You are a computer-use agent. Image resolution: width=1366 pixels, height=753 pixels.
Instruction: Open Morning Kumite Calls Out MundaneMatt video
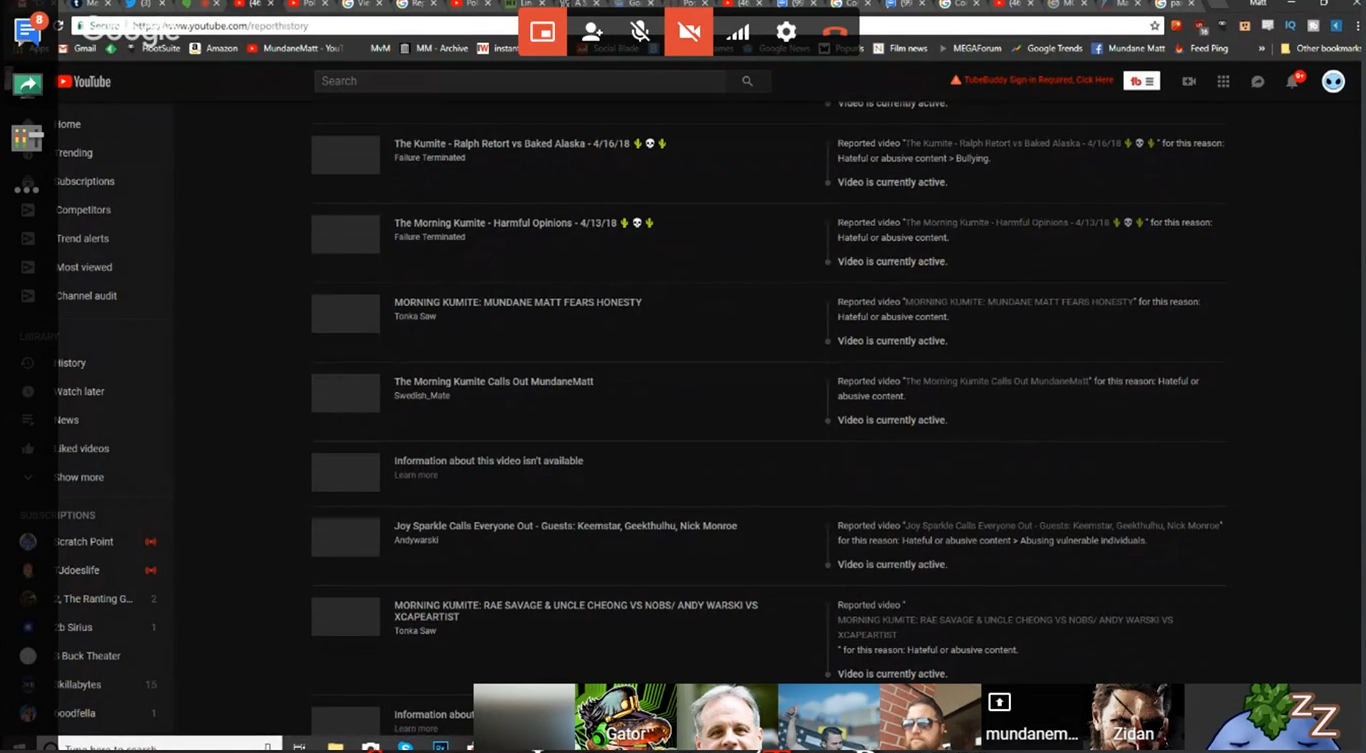pos(494,381)
